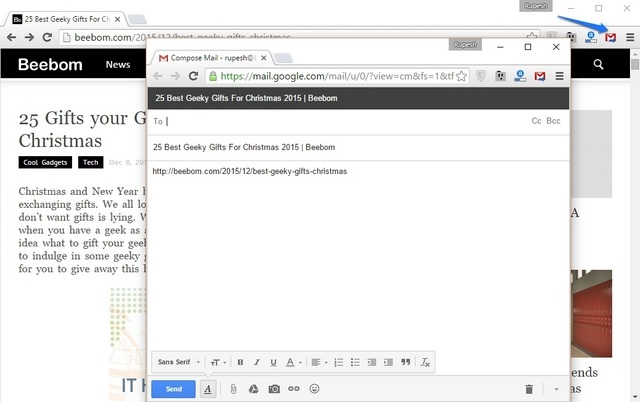Click the shield extension icon in compose window
The width and height of the screenshot is (640, 402).
481,76
